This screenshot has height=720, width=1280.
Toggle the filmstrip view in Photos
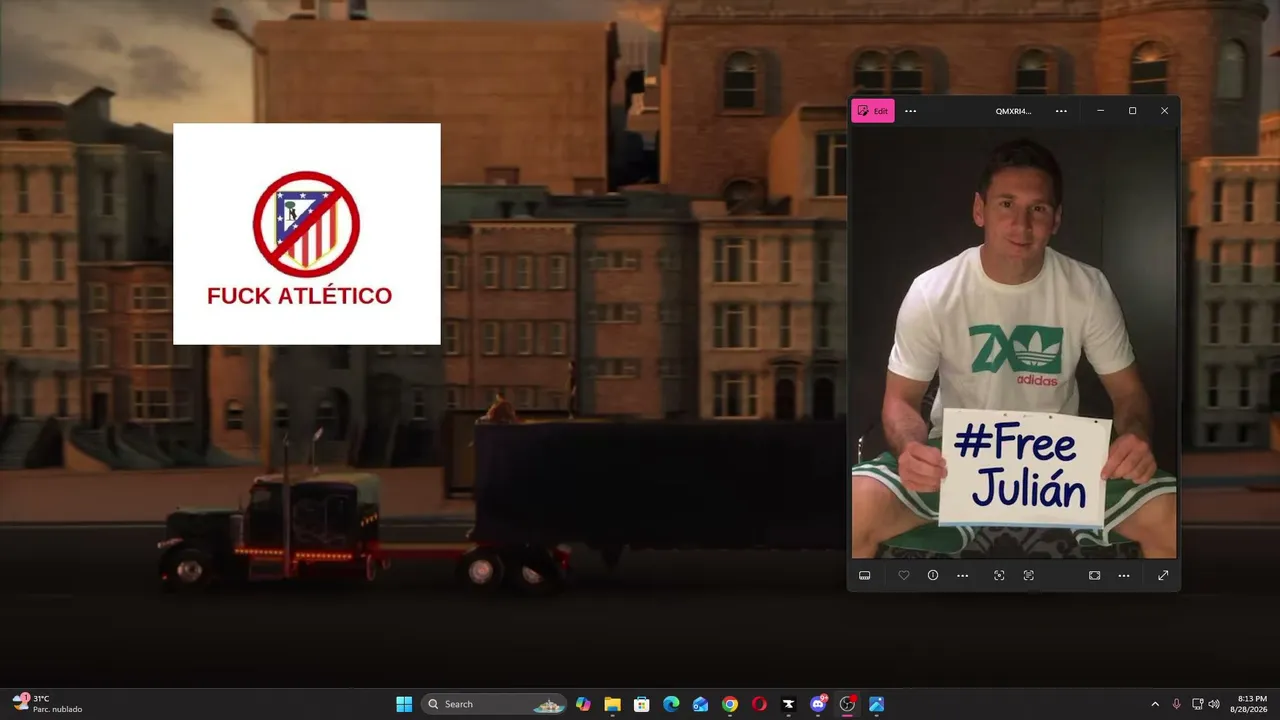(x=865, y=575)
